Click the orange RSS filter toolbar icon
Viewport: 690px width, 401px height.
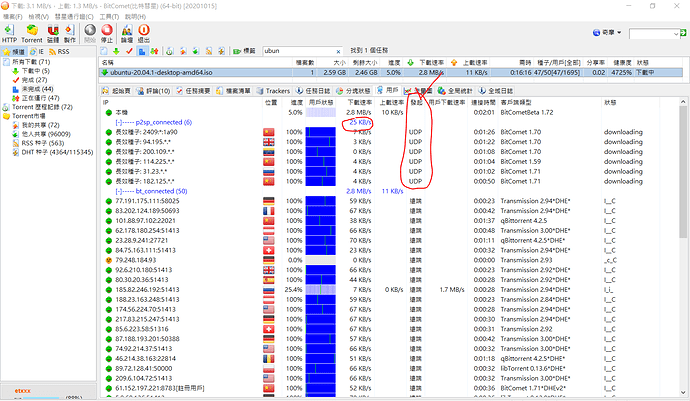point(209,51)
